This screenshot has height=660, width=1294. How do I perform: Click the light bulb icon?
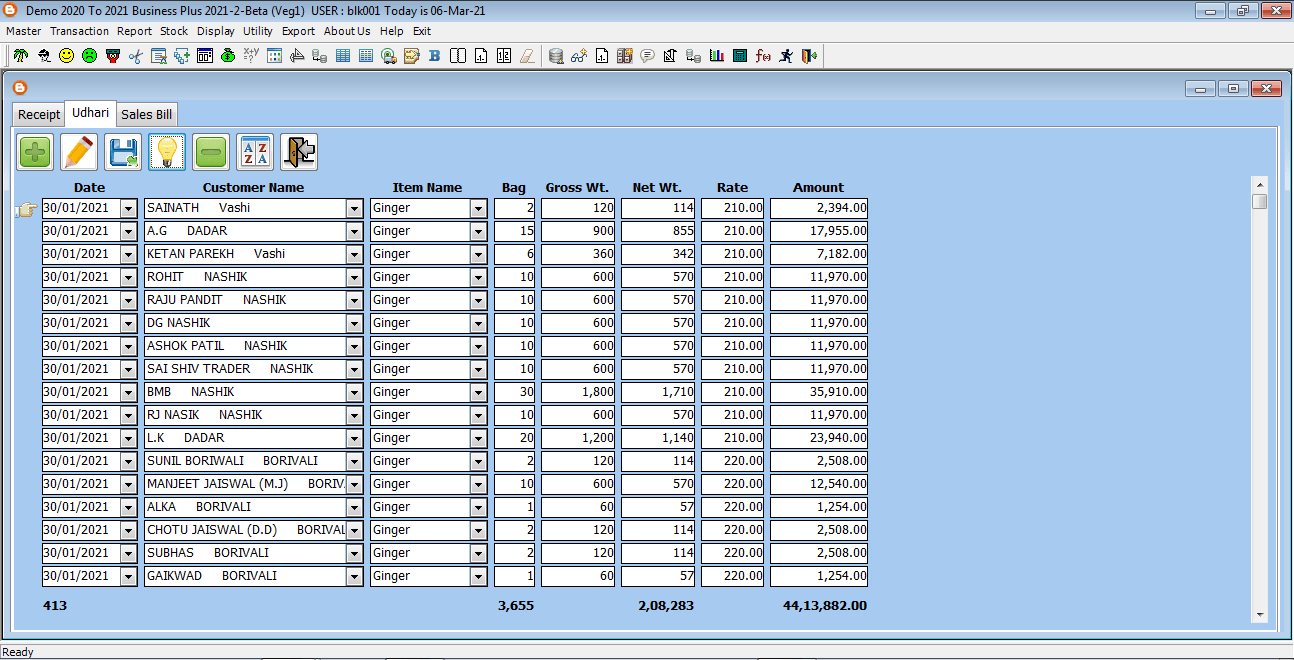click(167, 153)
